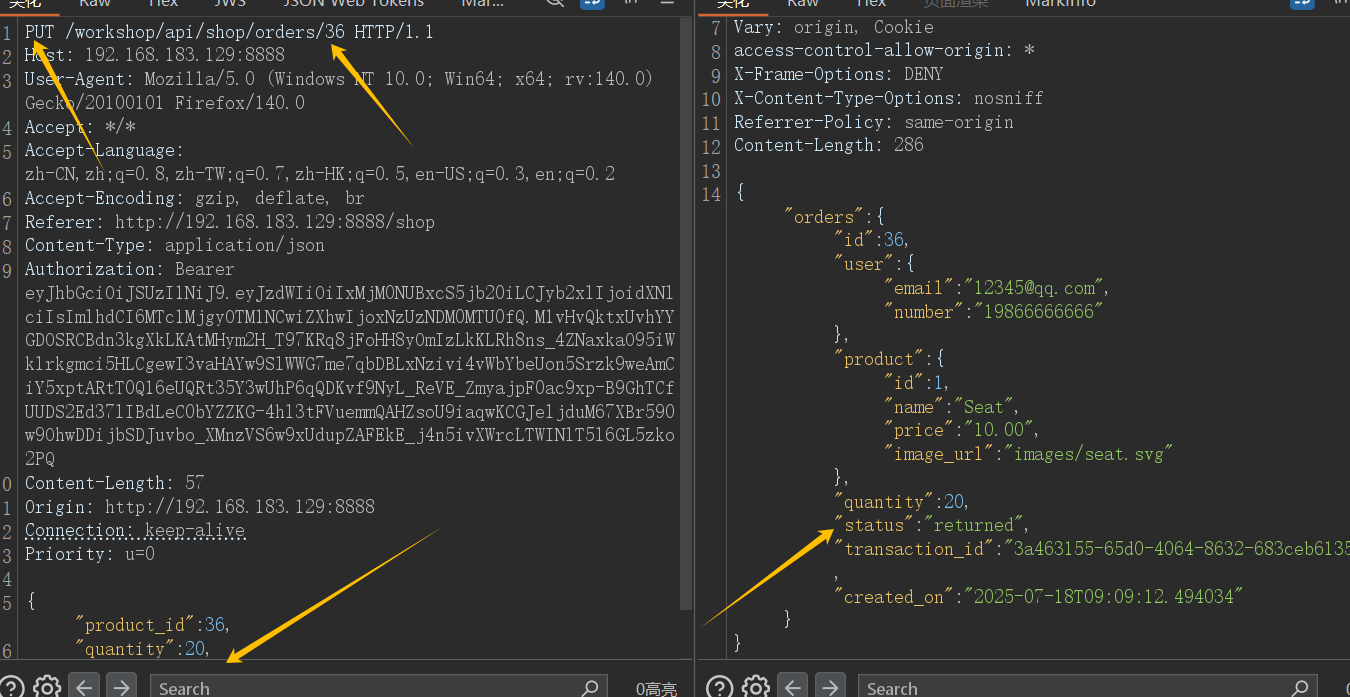Click the "orders" key in response JSON
Image resolution: width=1350 pixels, height=697 pixels.
(x=824, y=217)
